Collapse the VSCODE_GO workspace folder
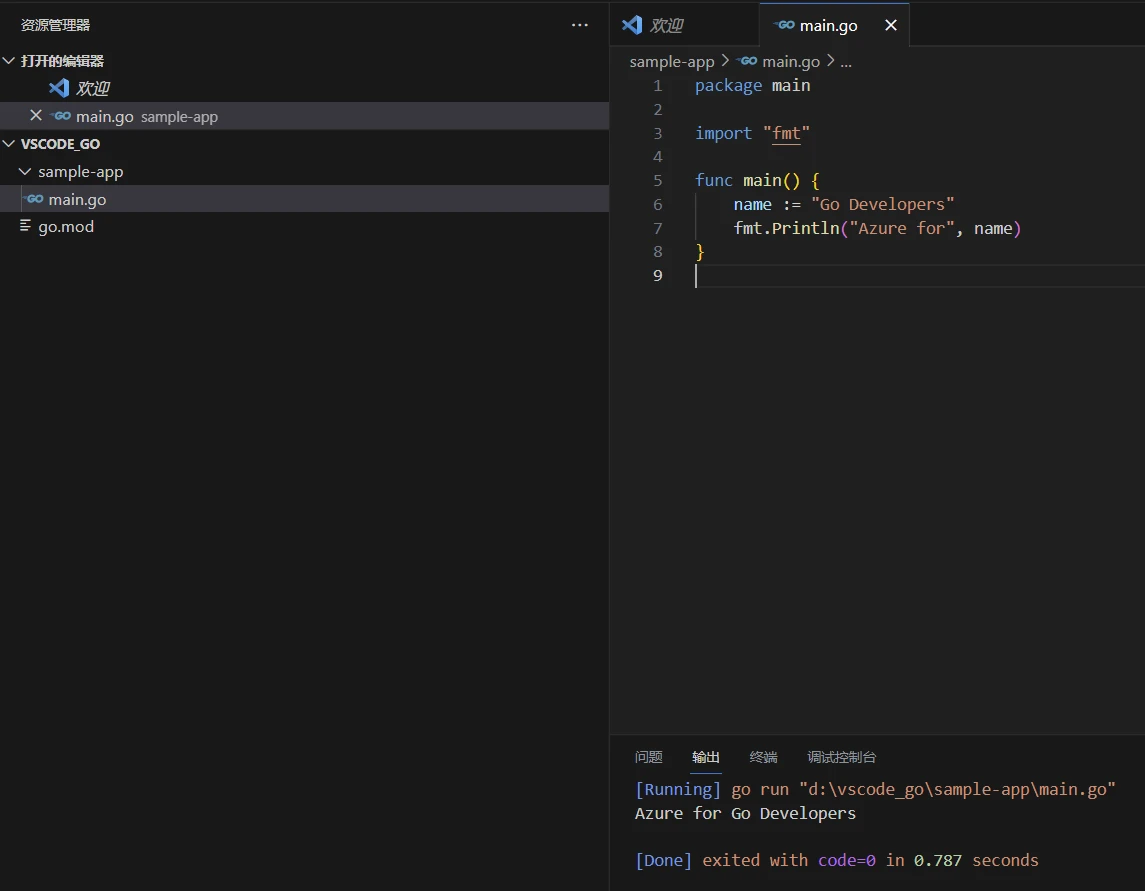 coord(9,144)
